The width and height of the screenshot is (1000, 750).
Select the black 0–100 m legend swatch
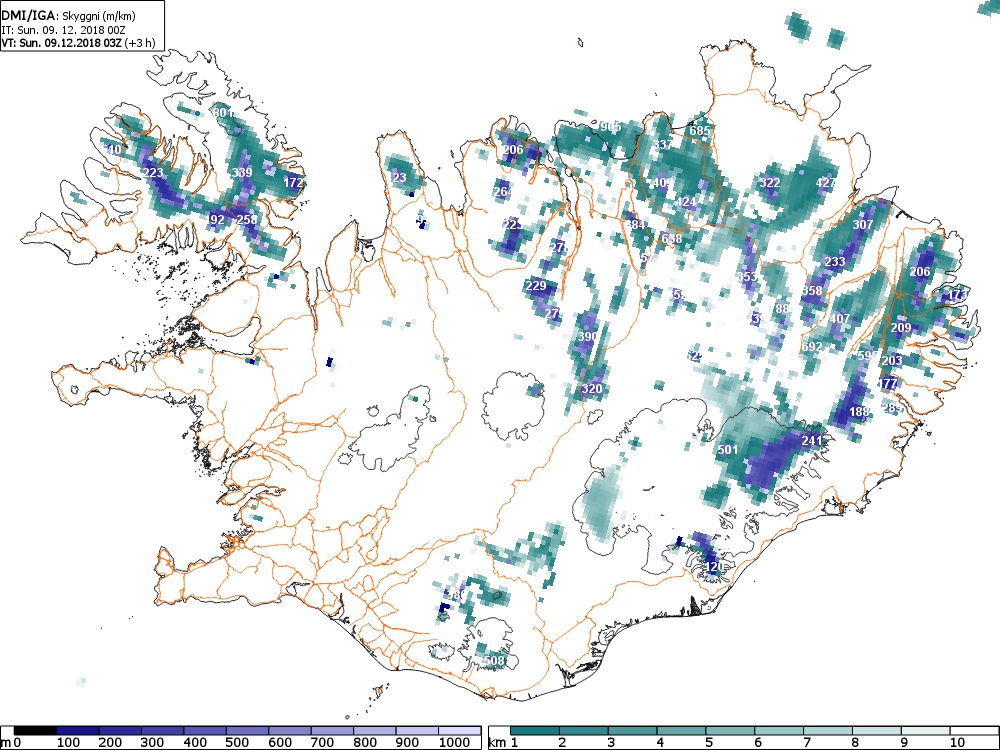click(x=35, y=731)
